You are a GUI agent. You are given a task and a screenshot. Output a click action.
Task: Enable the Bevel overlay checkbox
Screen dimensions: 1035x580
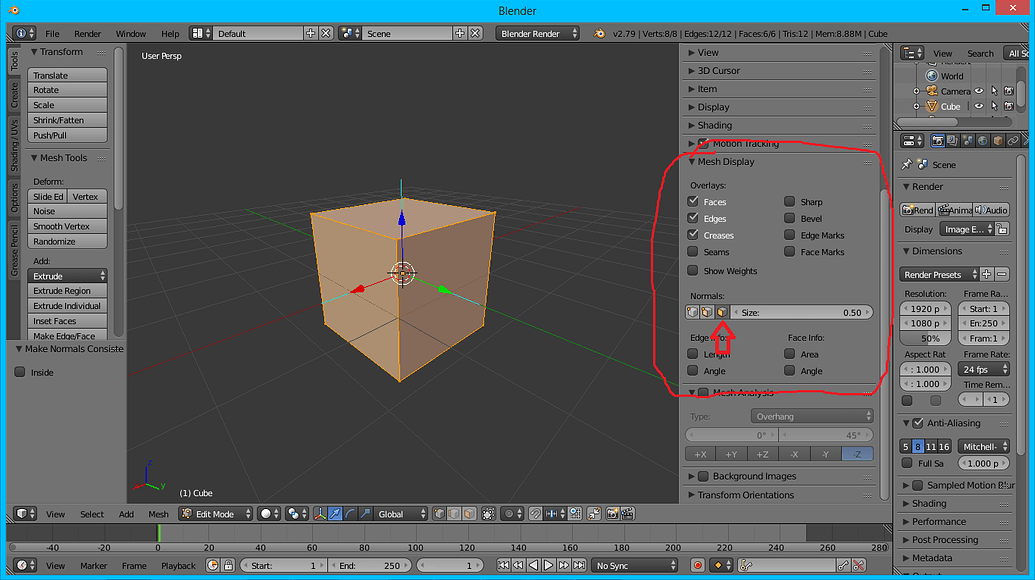pos(789,218)
